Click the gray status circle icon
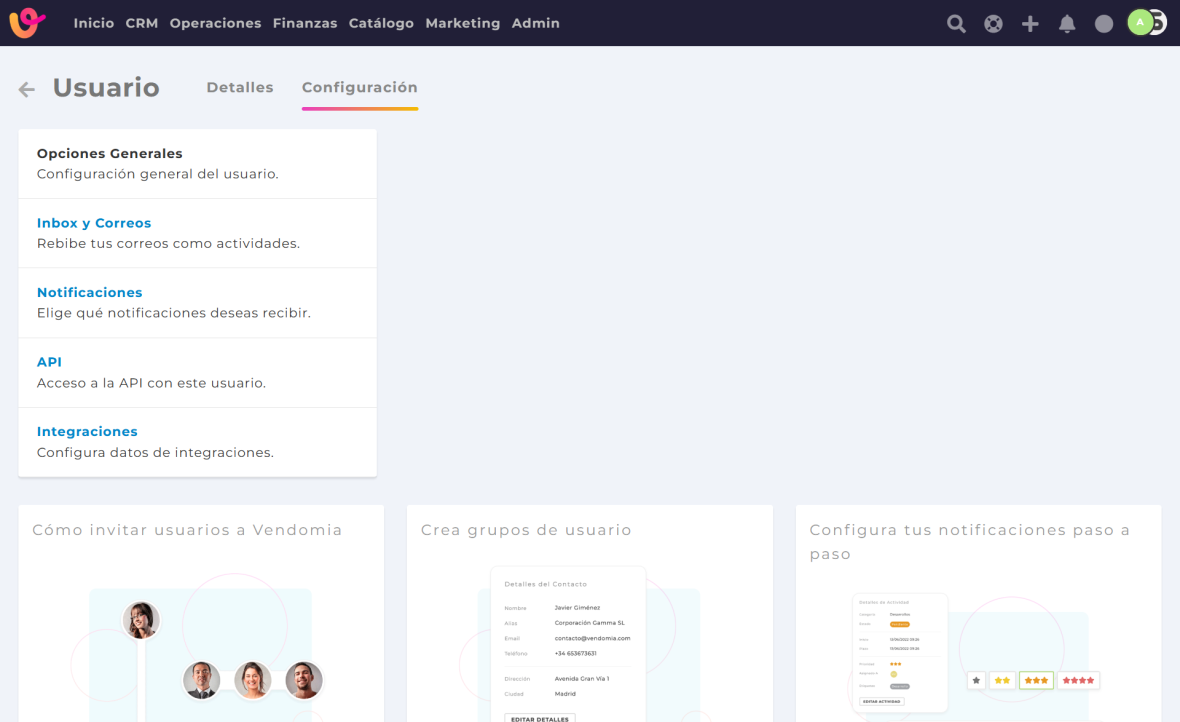The width and height of the screenshot is (1180, 722). [x=1104, y=24]
